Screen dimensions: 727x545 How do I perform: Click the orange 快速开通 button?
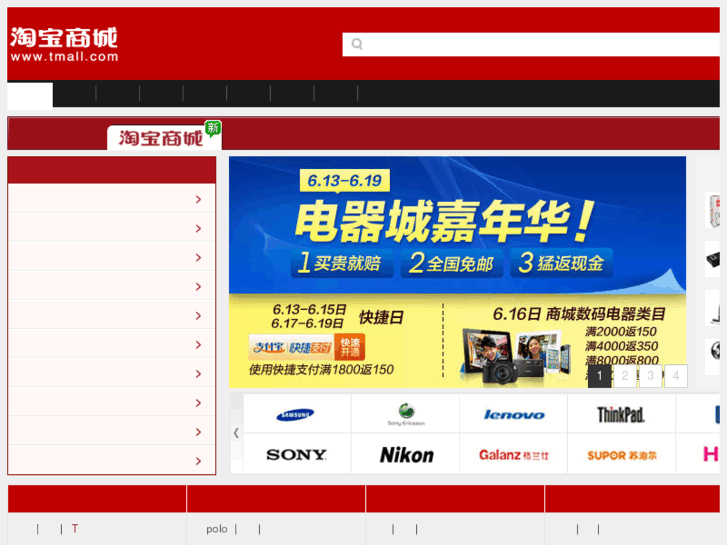350,347
